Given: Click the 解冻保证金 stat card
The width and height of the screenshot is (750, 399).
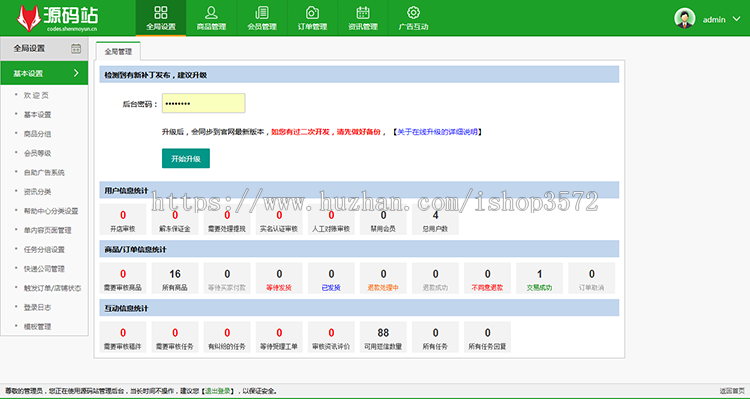Looking at the screenshot, I should pos(175,220).
